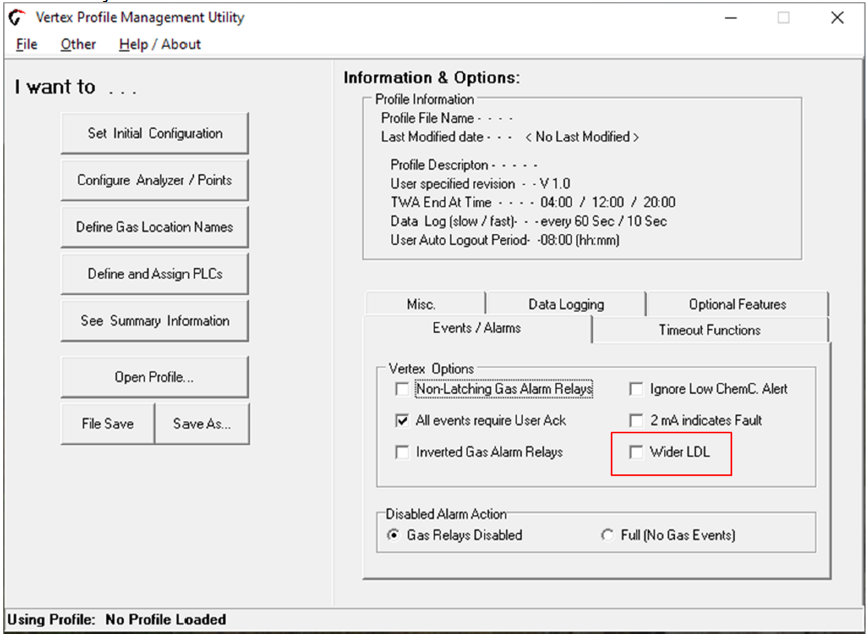Open the File menu
This screenshot has height=636, width=868.
click(x=27, y=44)
